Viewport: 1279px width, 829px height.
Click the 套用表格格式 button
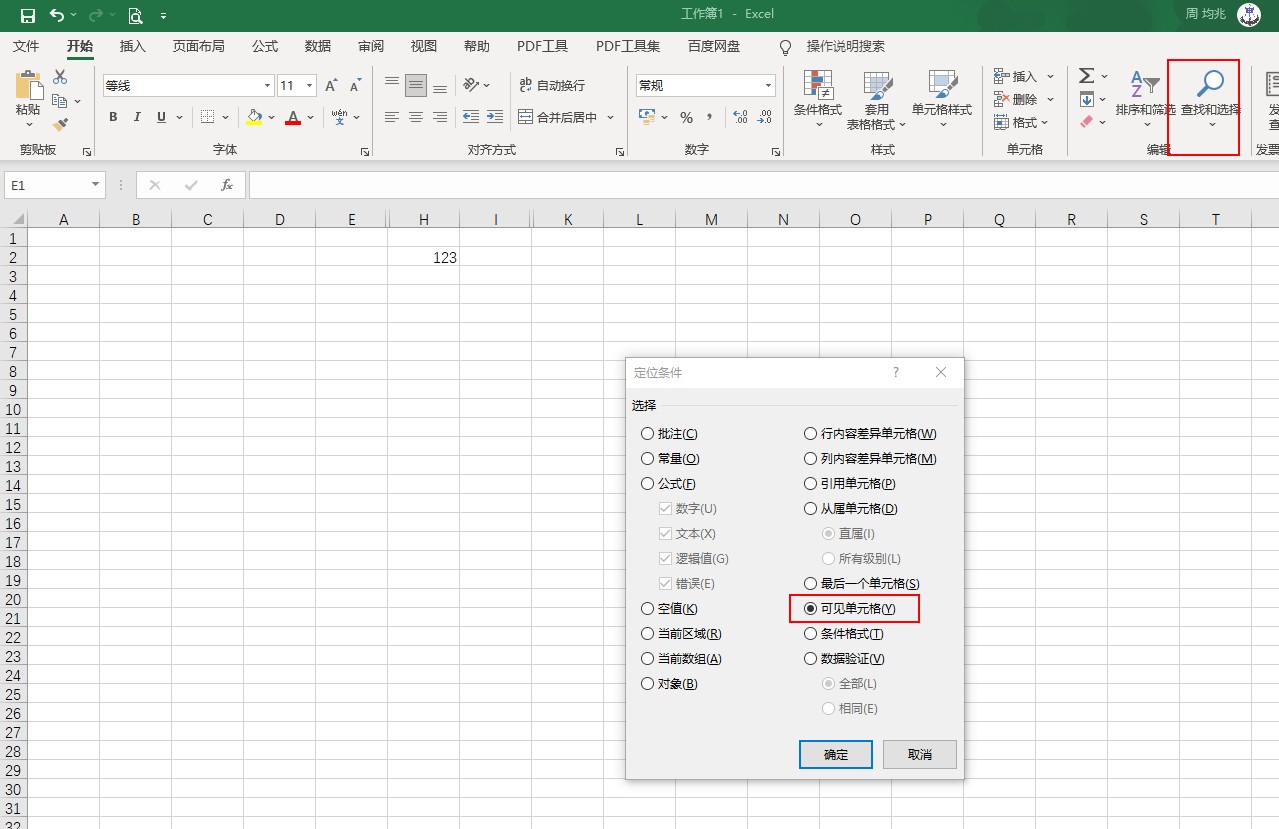[877, 99]
